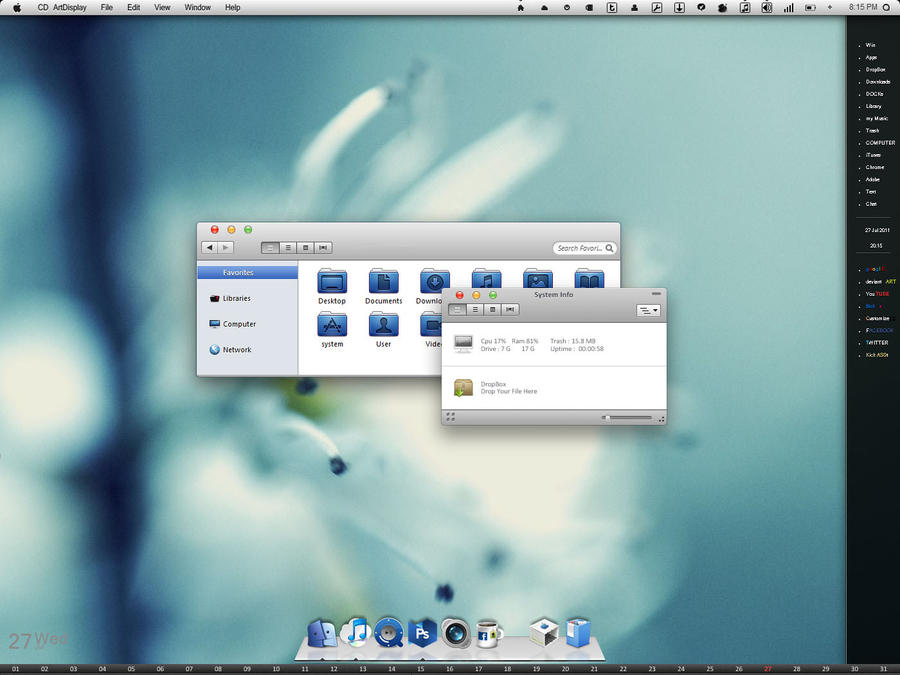Open the system applications folder
Image resolution: width=900 pixels, height=675 pixels.
point(332,324)
